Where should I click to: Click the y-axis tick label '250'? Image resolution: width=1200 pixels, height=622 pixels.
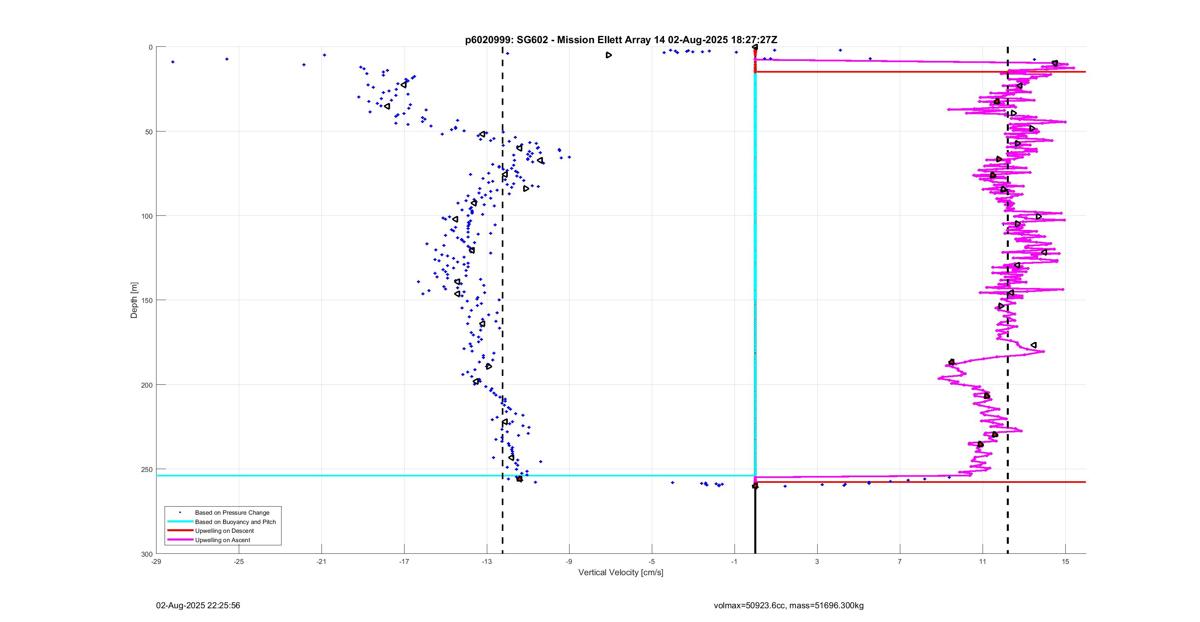(146, 469)
